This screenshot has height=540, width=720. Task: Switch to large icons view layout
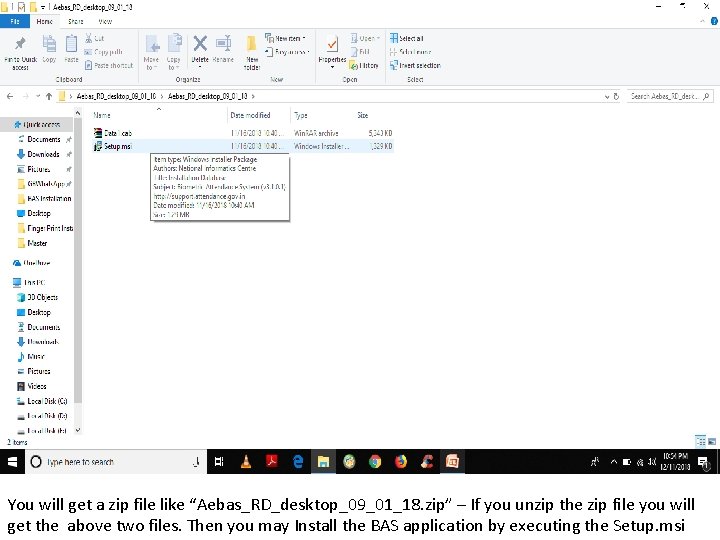(x=712, y=441)
